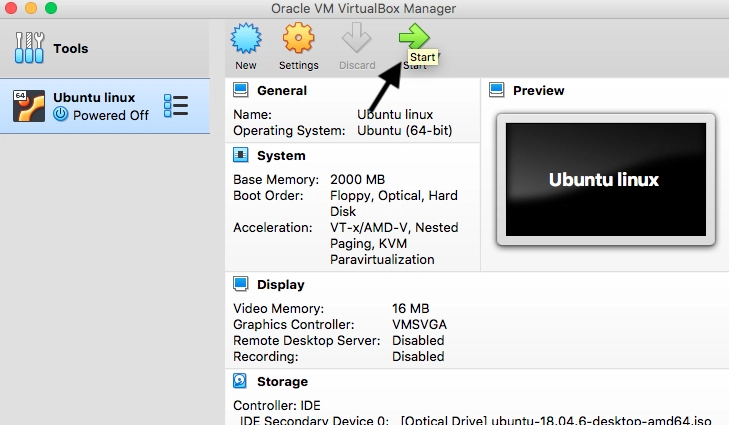Click Ubuntu linux machine list menu icon
Screen dimensions: 729x425
click(176, 106)
